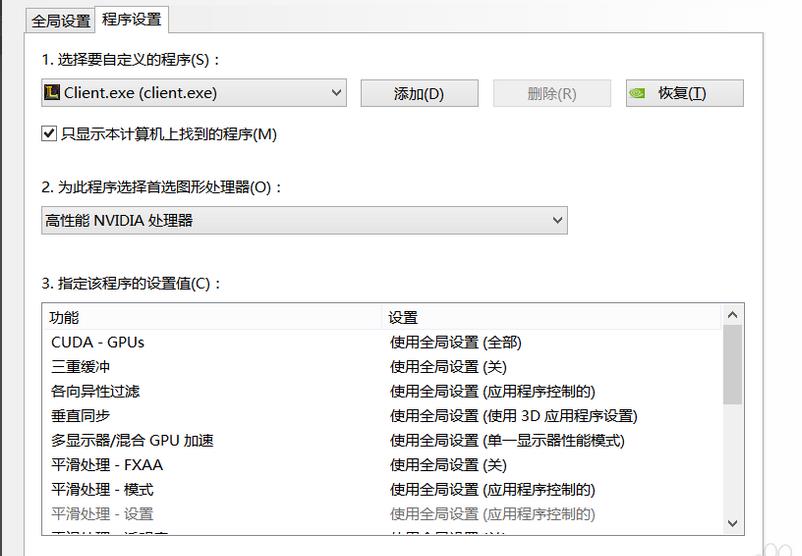
Task: Select the 程序设置 tab
Action: 133,19
